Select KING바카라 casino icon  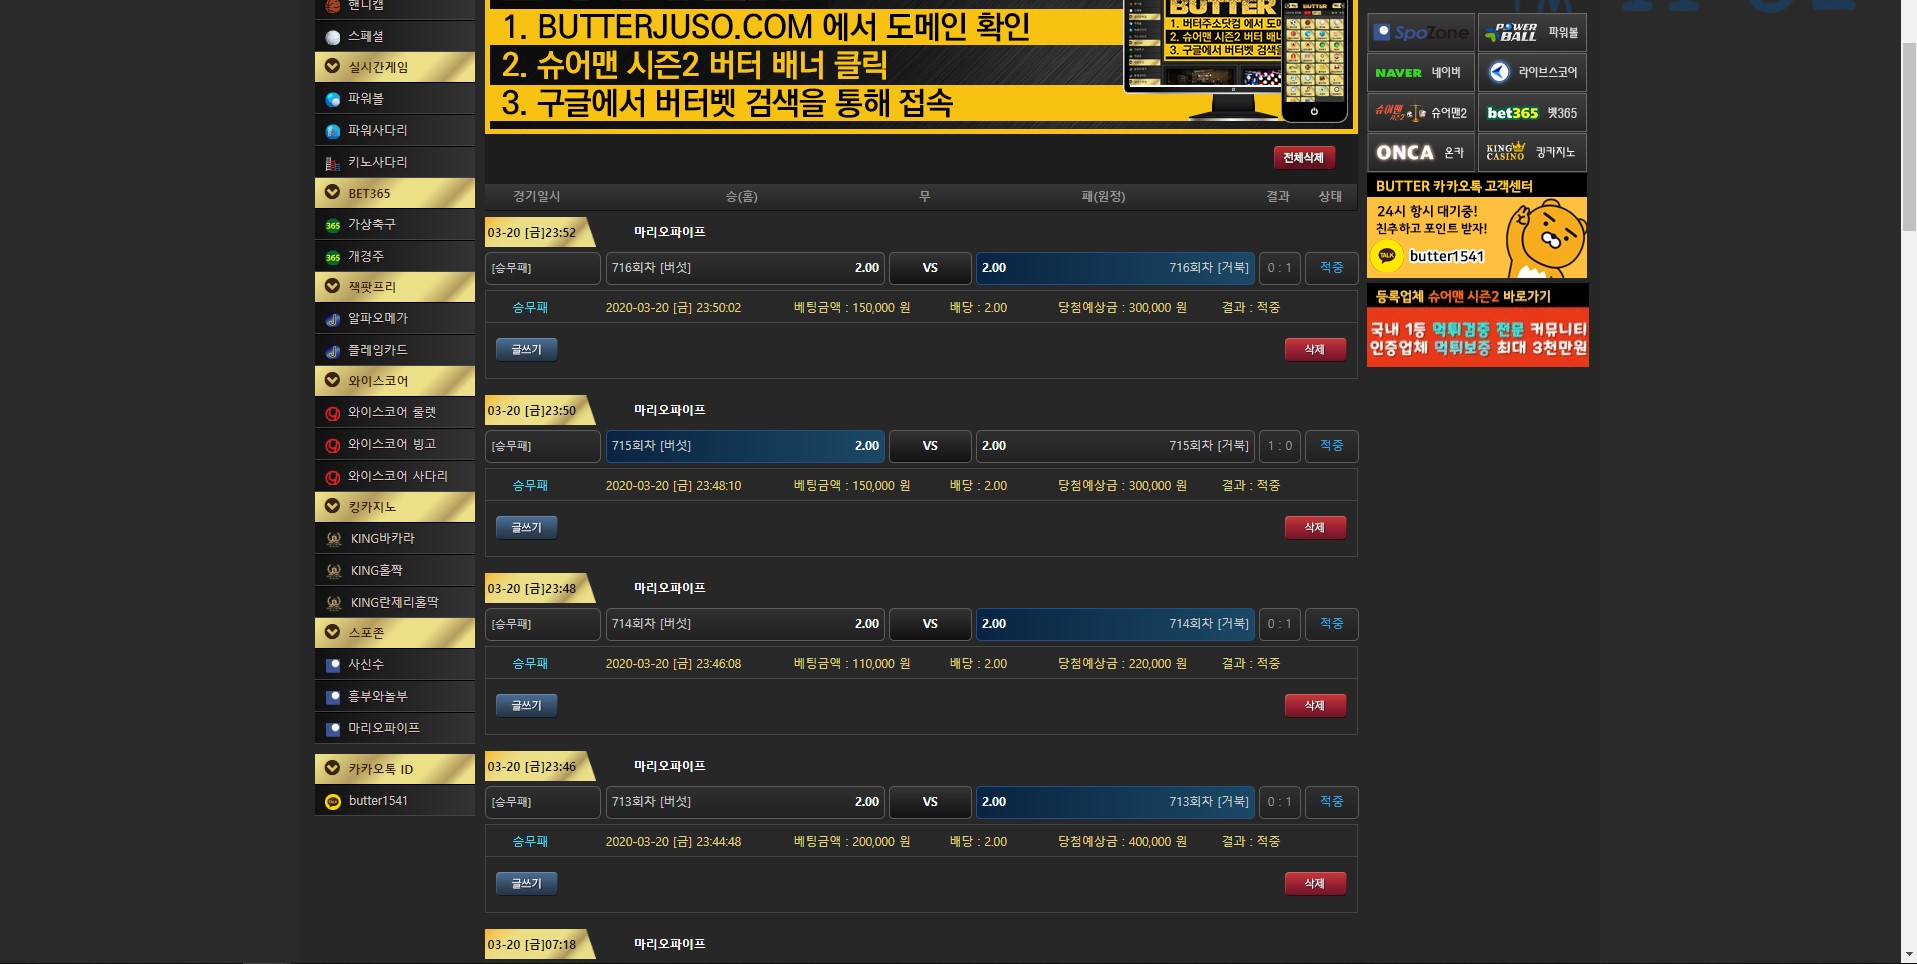334,539
